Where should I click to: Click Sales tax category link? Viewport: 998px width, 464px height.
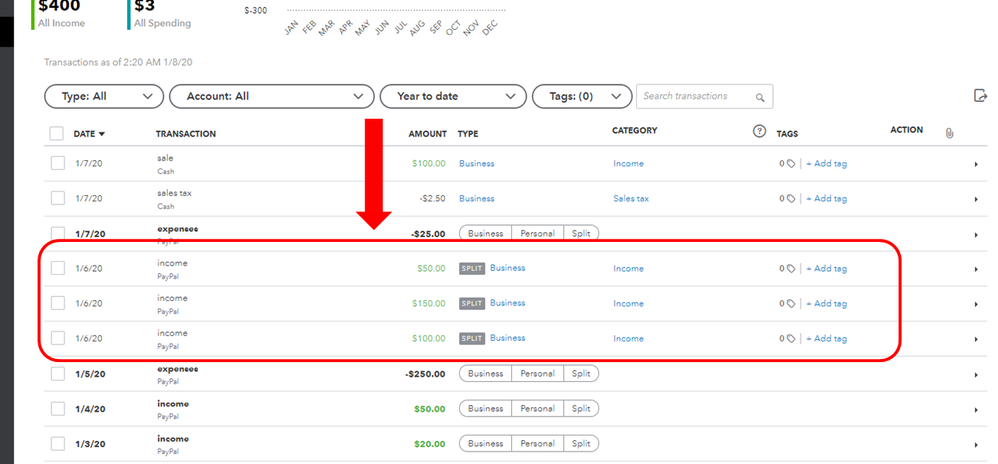tap(631, 199)
